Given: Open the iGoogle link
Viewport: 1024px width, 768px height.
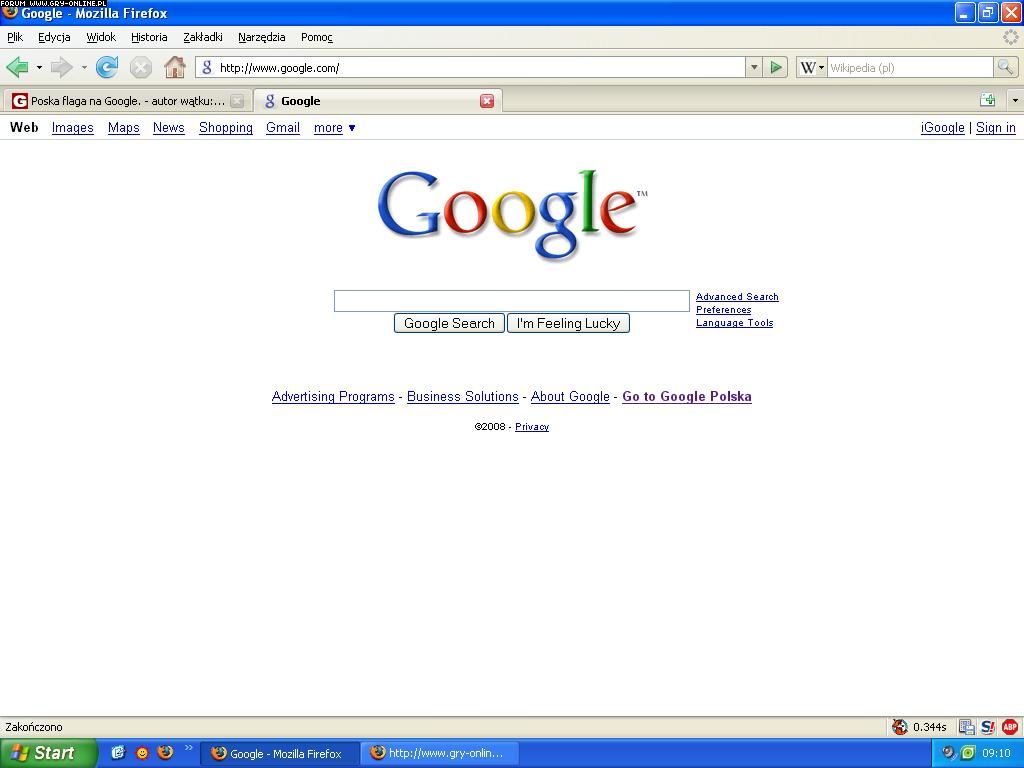Looking at the screenshot, I should [x=942, y=127].
